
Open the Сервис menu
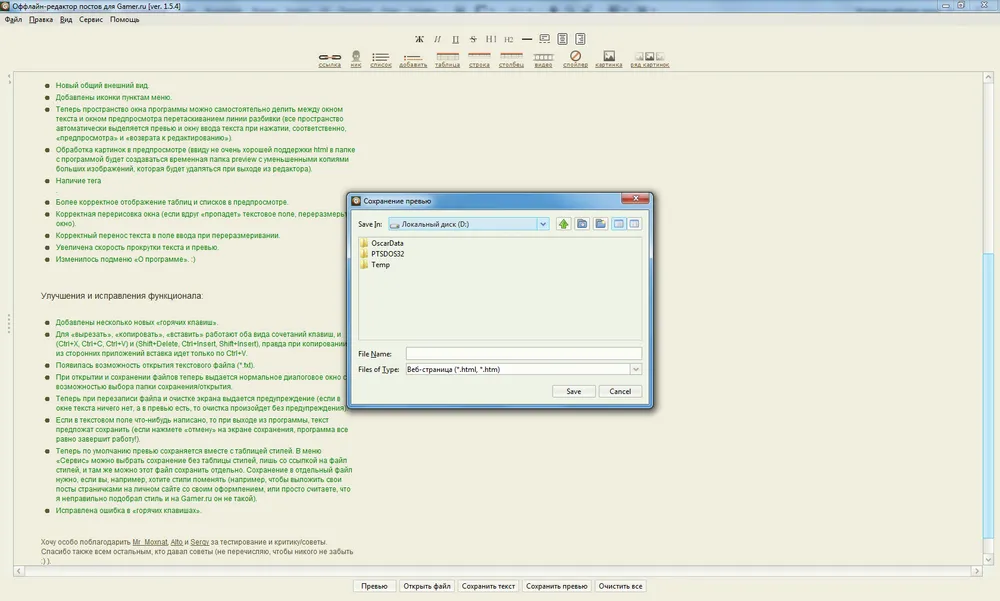[x=90, y=19]
